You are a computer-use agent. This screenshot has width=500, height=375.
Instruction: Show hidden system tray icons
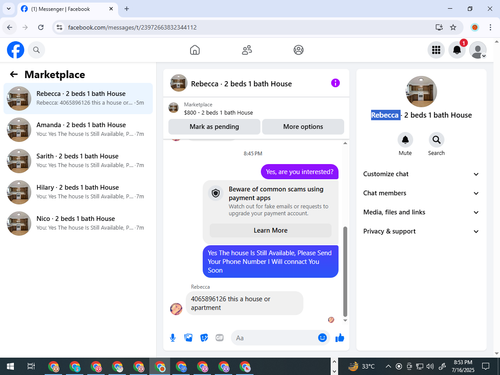tap(388, 367)
